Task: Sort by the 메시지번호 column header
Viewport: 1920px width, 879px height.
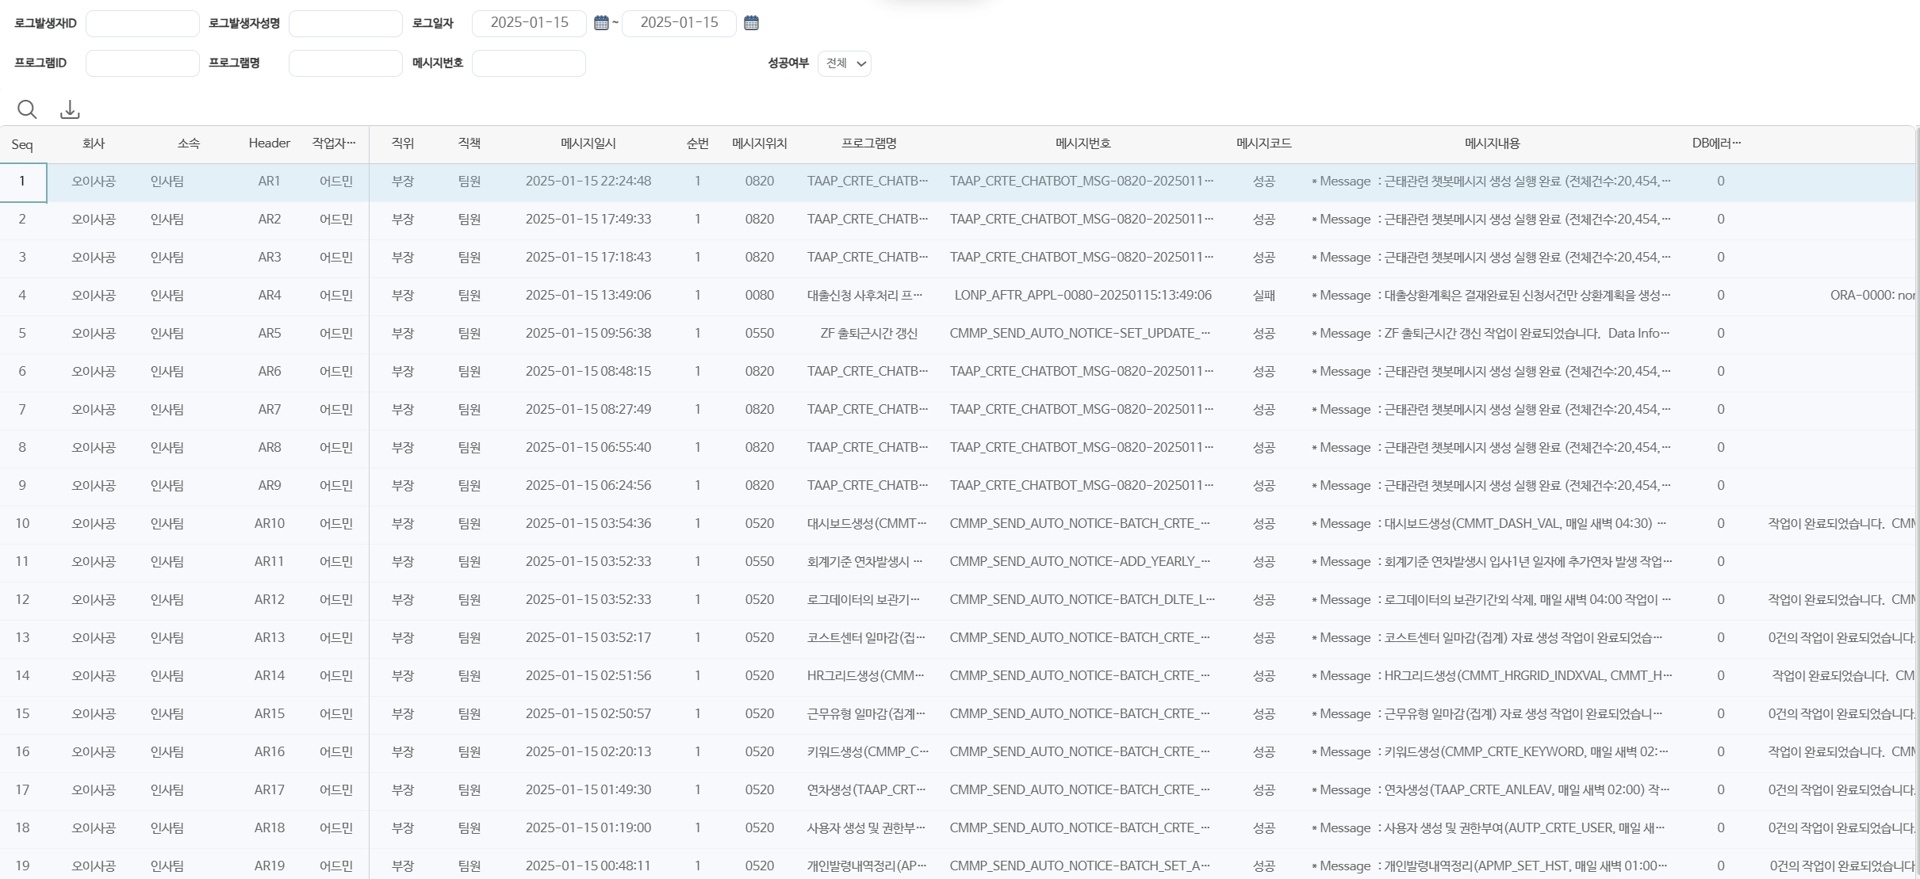Action: tap(1082, 144)
